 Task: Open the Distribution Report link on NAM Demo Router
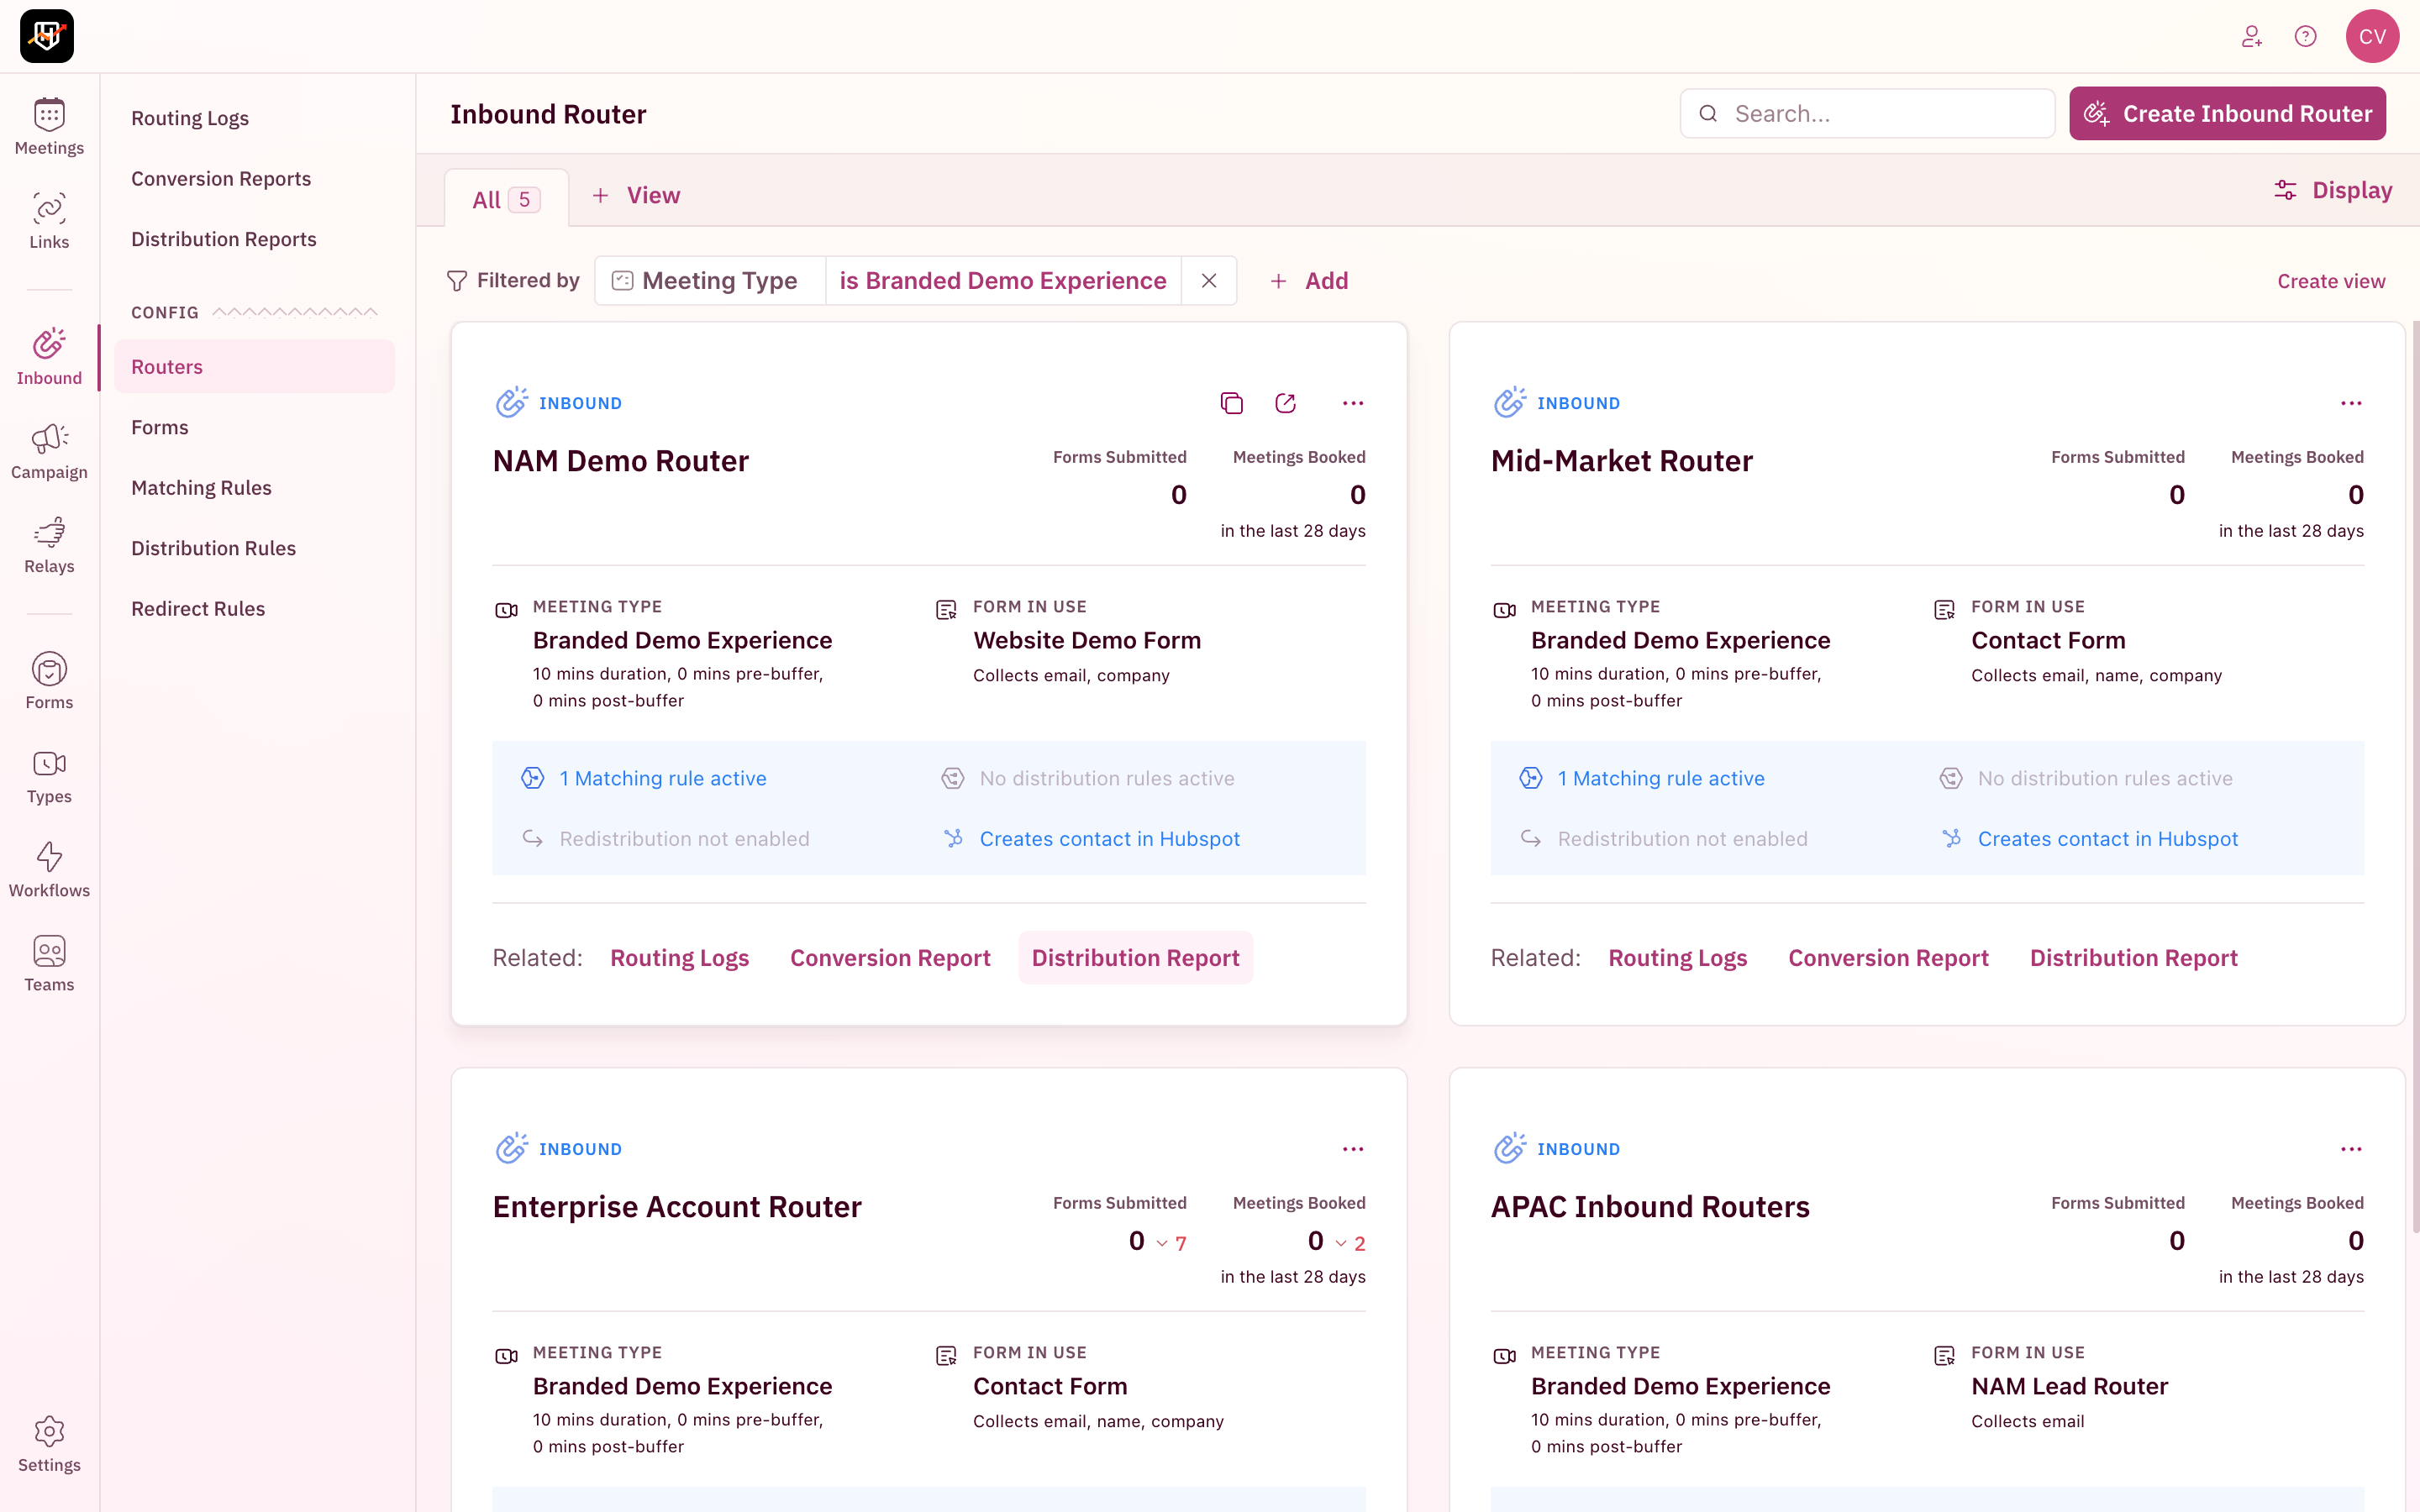[1135, 958]
